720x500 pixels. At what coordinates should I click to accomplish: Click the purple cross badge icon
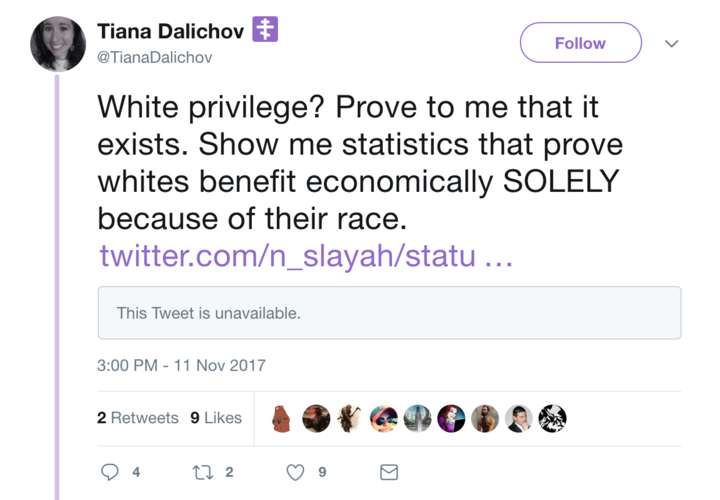(x=265, y=30)
